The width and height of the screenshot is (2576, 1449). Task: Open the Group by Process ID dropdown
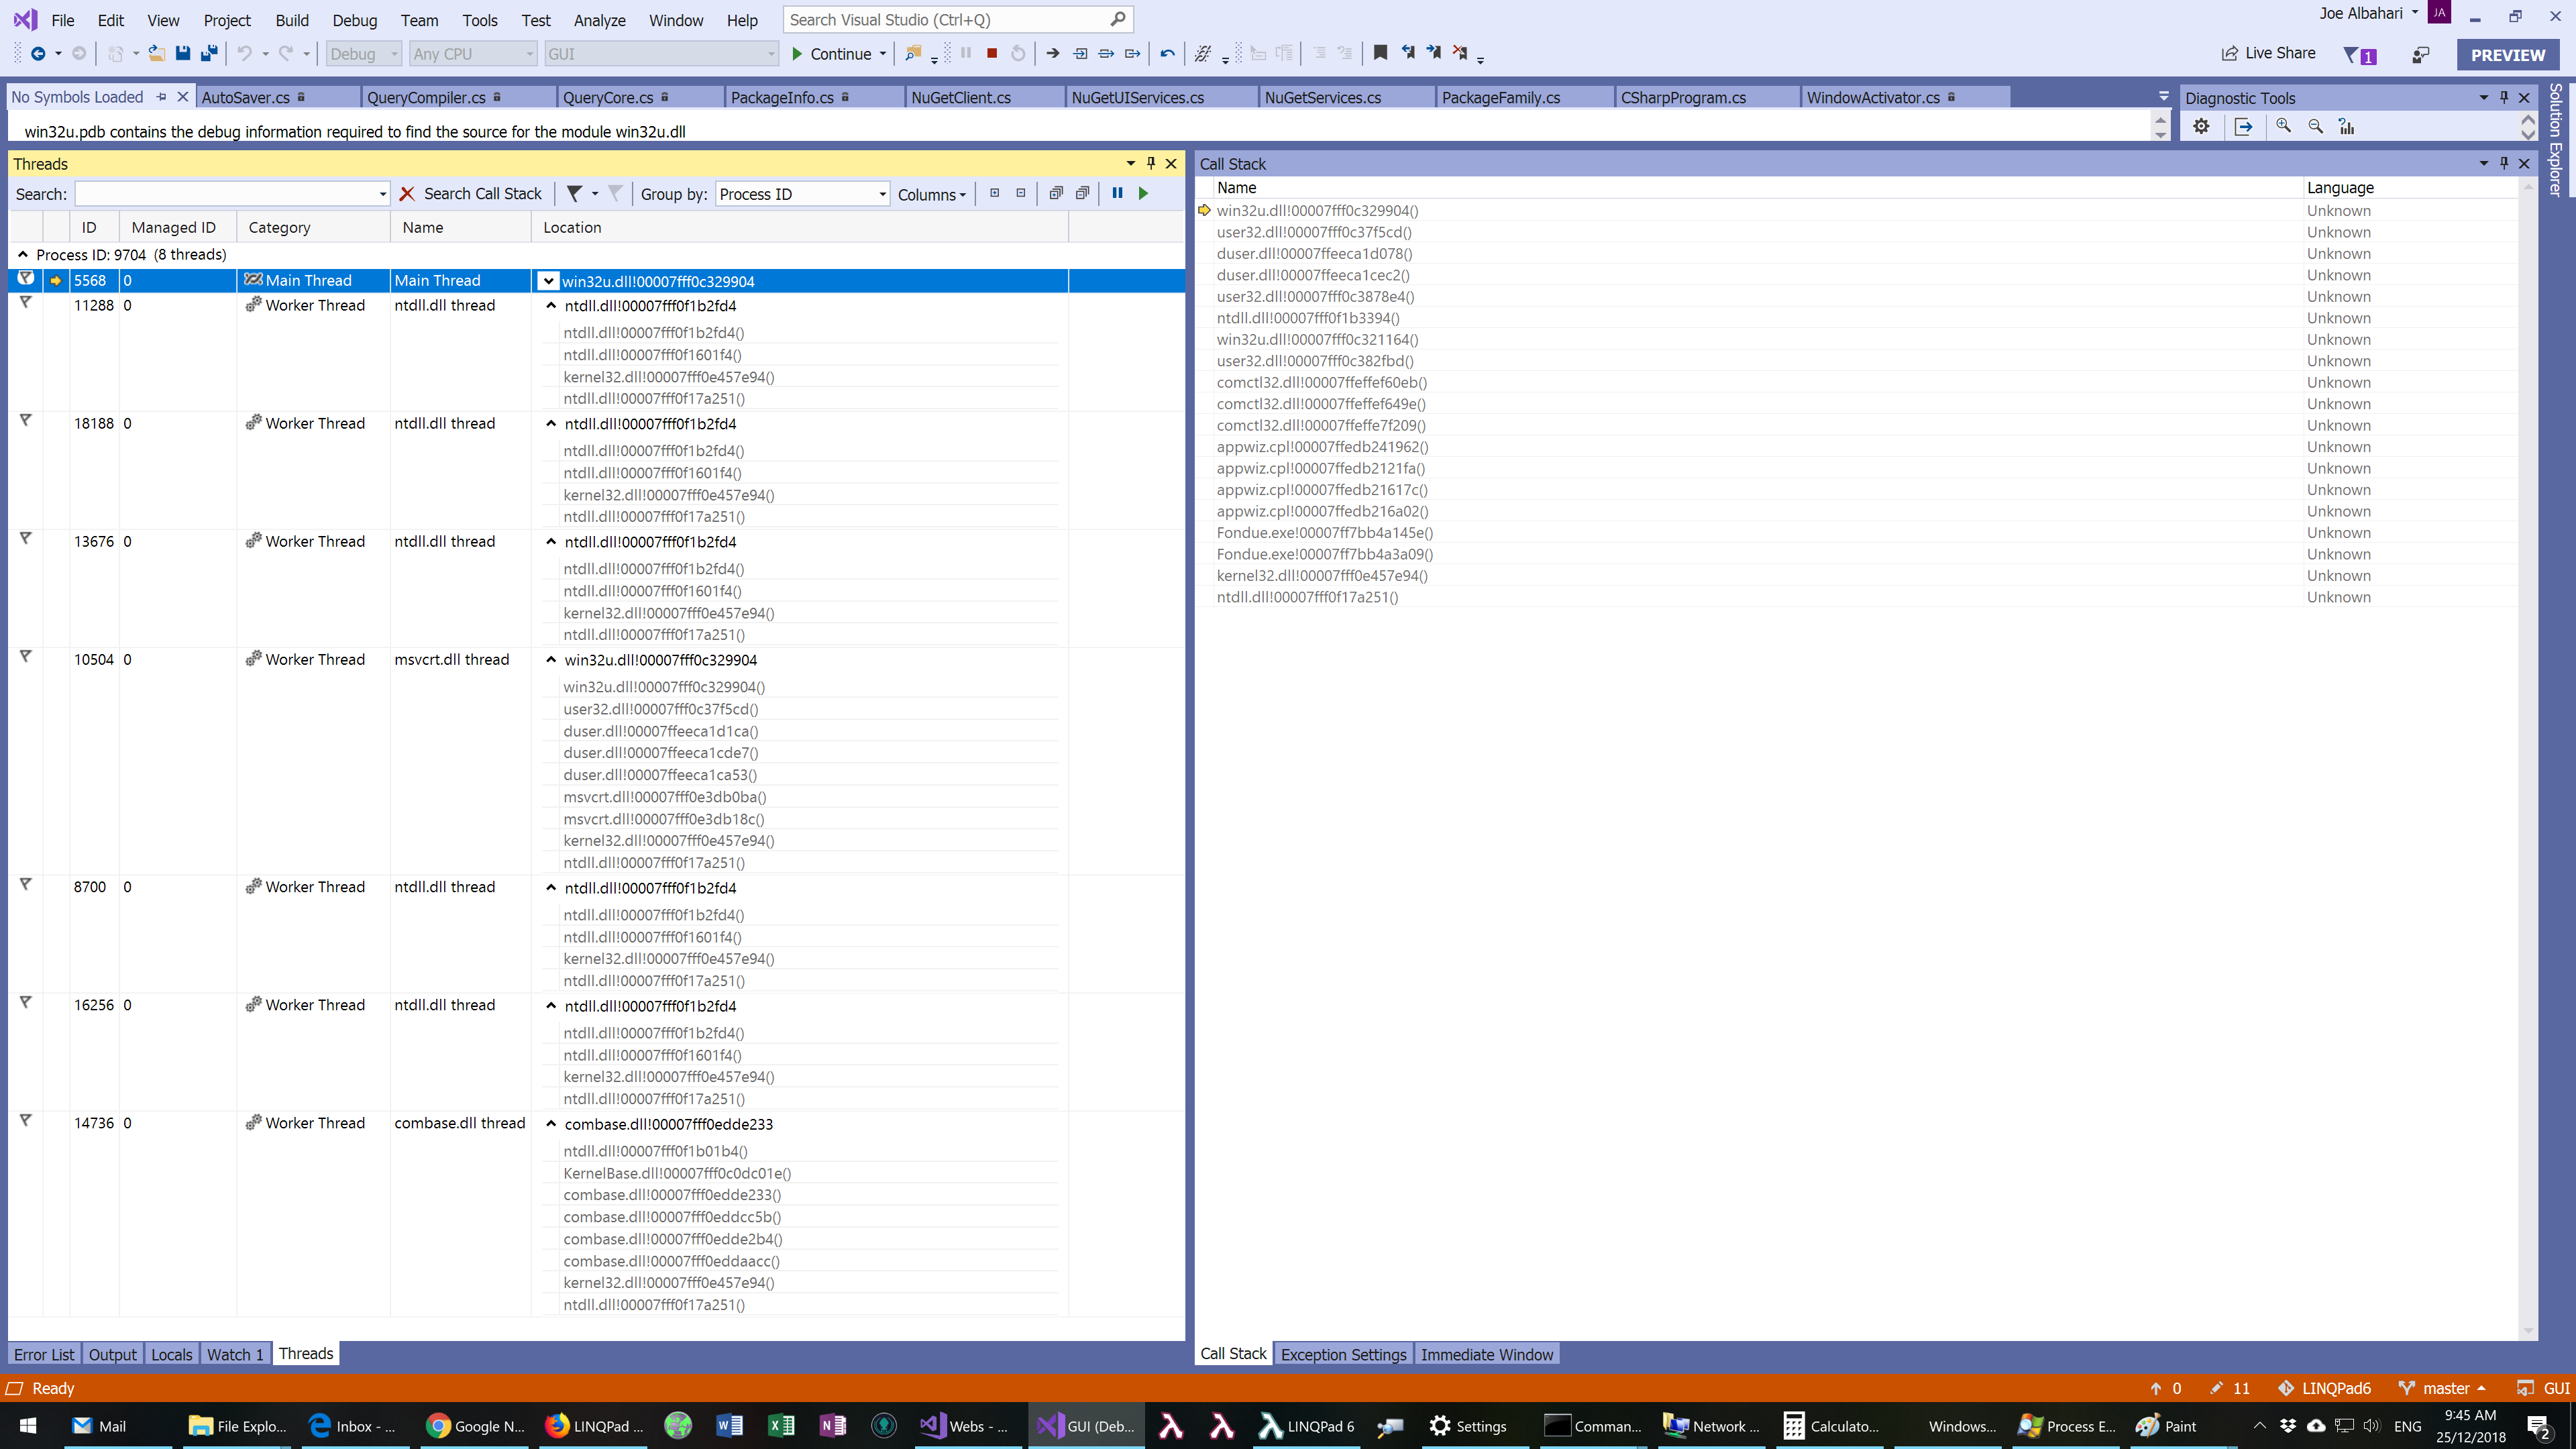click(x=803, y=194)
